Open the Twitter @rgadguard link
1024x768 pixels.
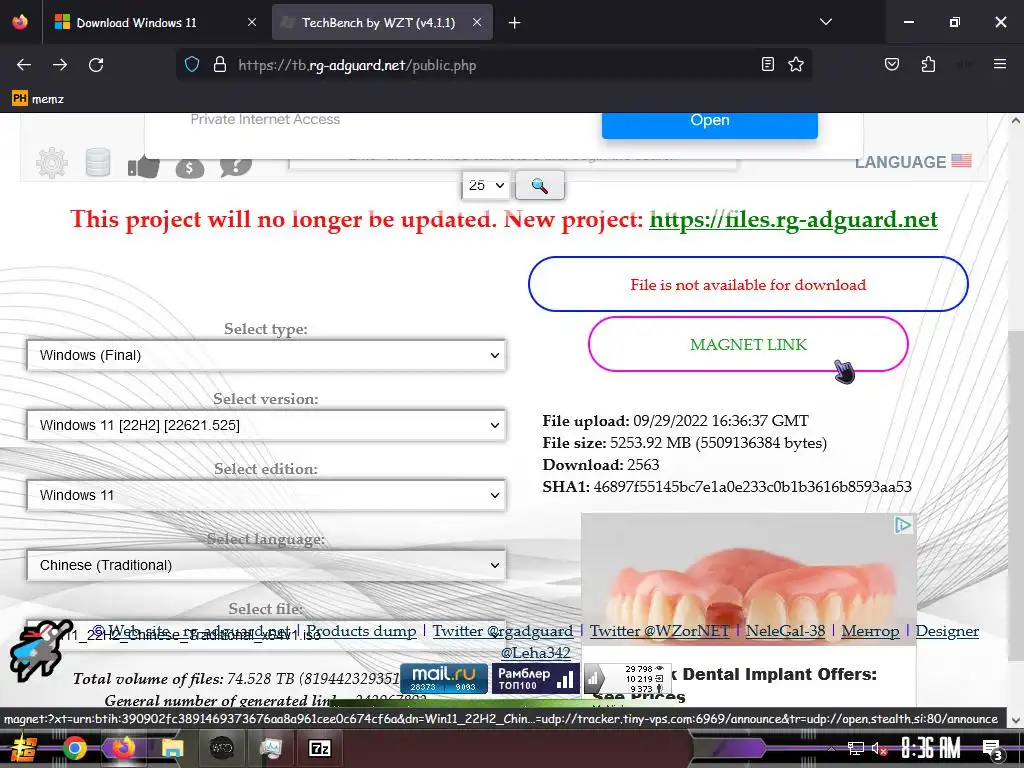coord(502,631)
